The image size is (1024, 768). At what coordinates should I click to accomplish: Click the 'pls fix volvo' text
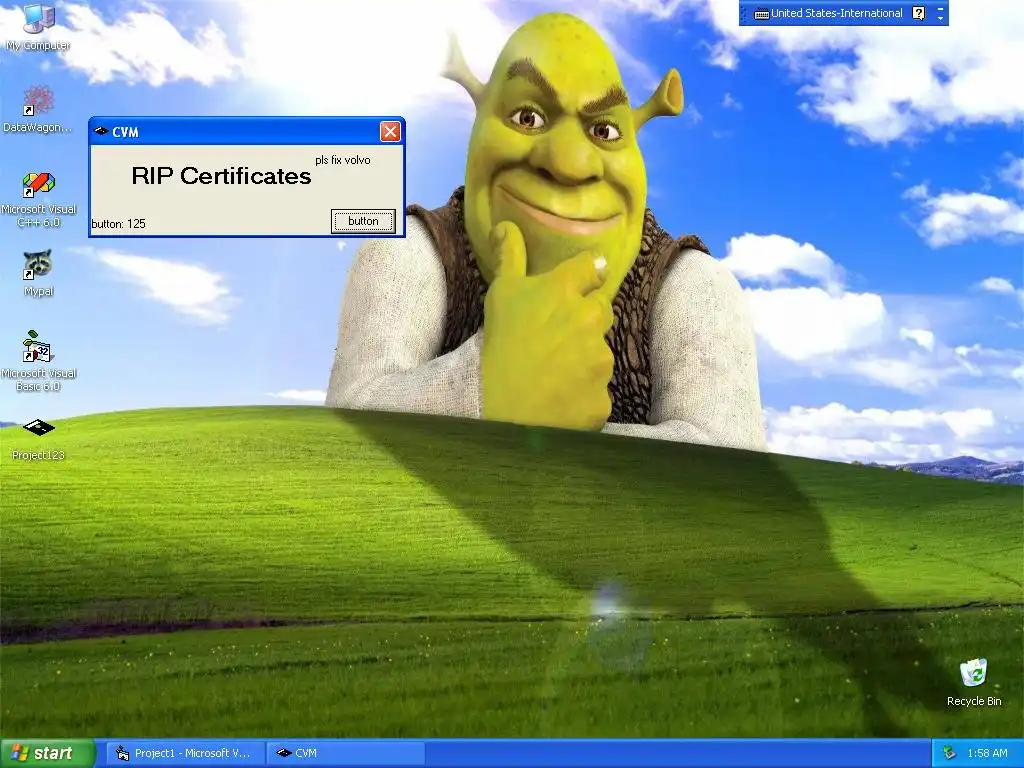[x=343, y=160]
